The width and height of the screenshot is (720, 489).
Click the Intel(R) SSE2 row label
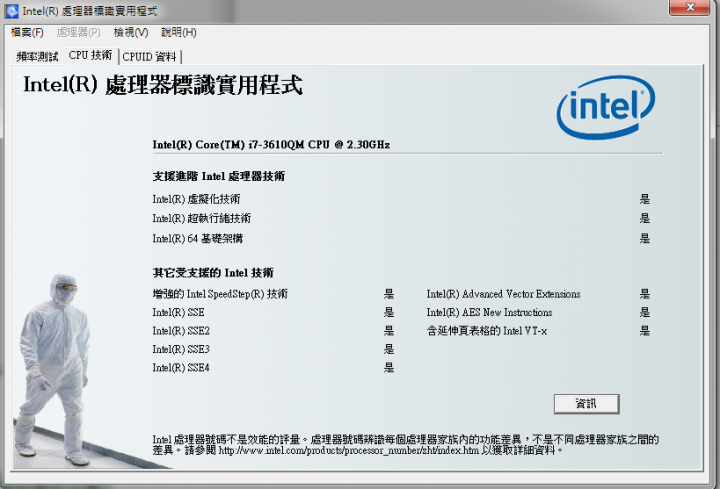pyautogui.click(x=181, y=331)
